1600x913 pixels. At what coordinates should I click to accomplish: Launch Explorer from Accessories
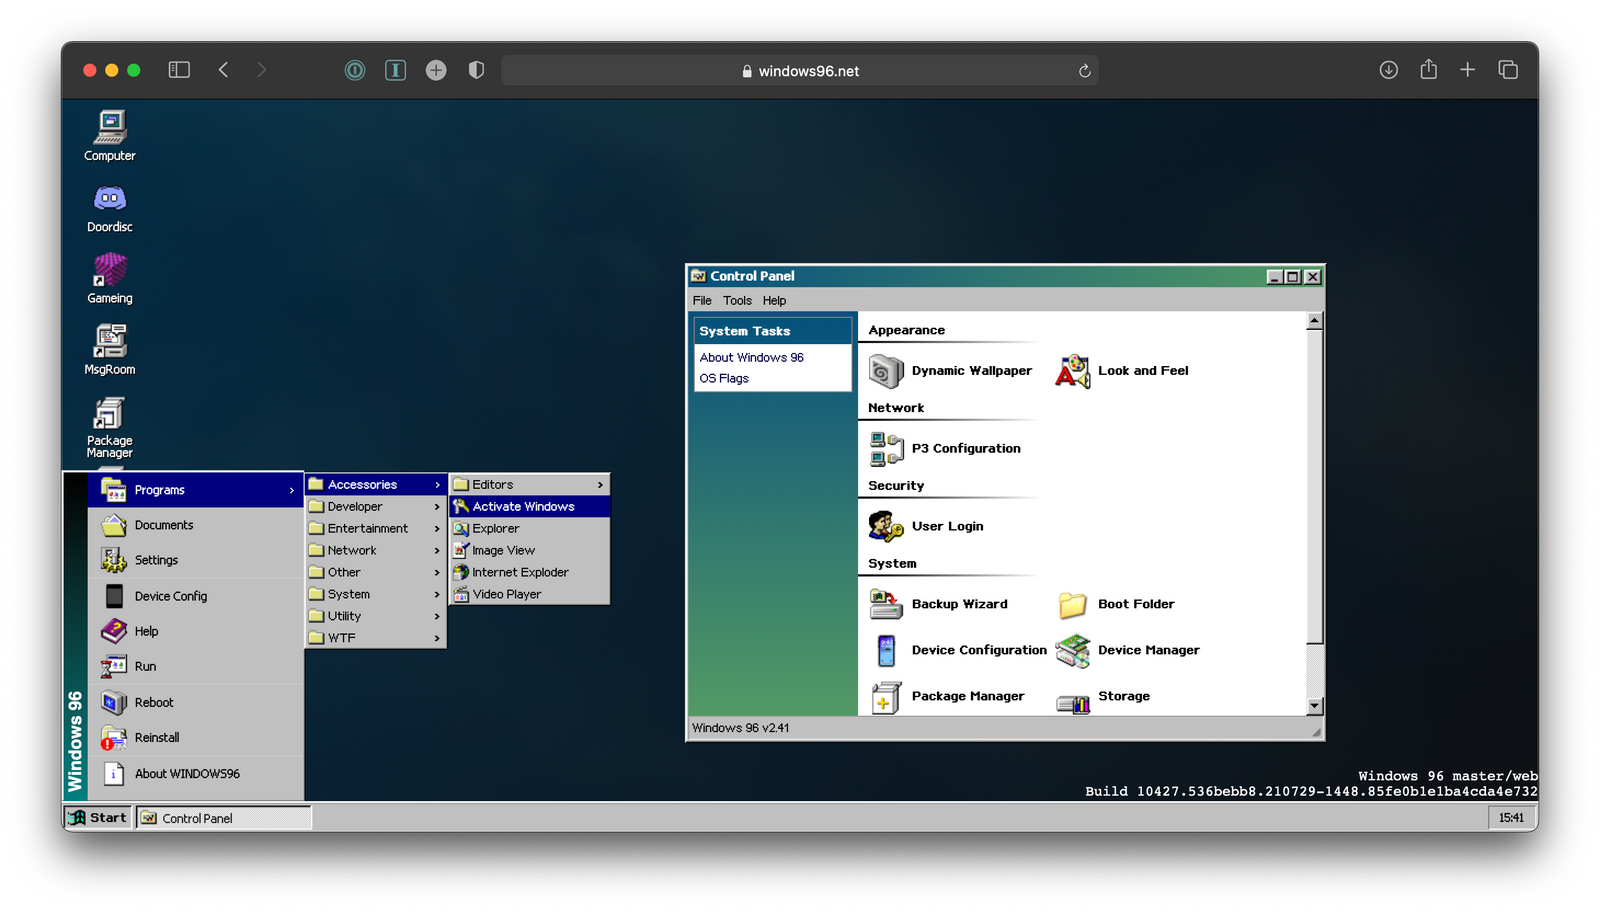tap(529, 529)
